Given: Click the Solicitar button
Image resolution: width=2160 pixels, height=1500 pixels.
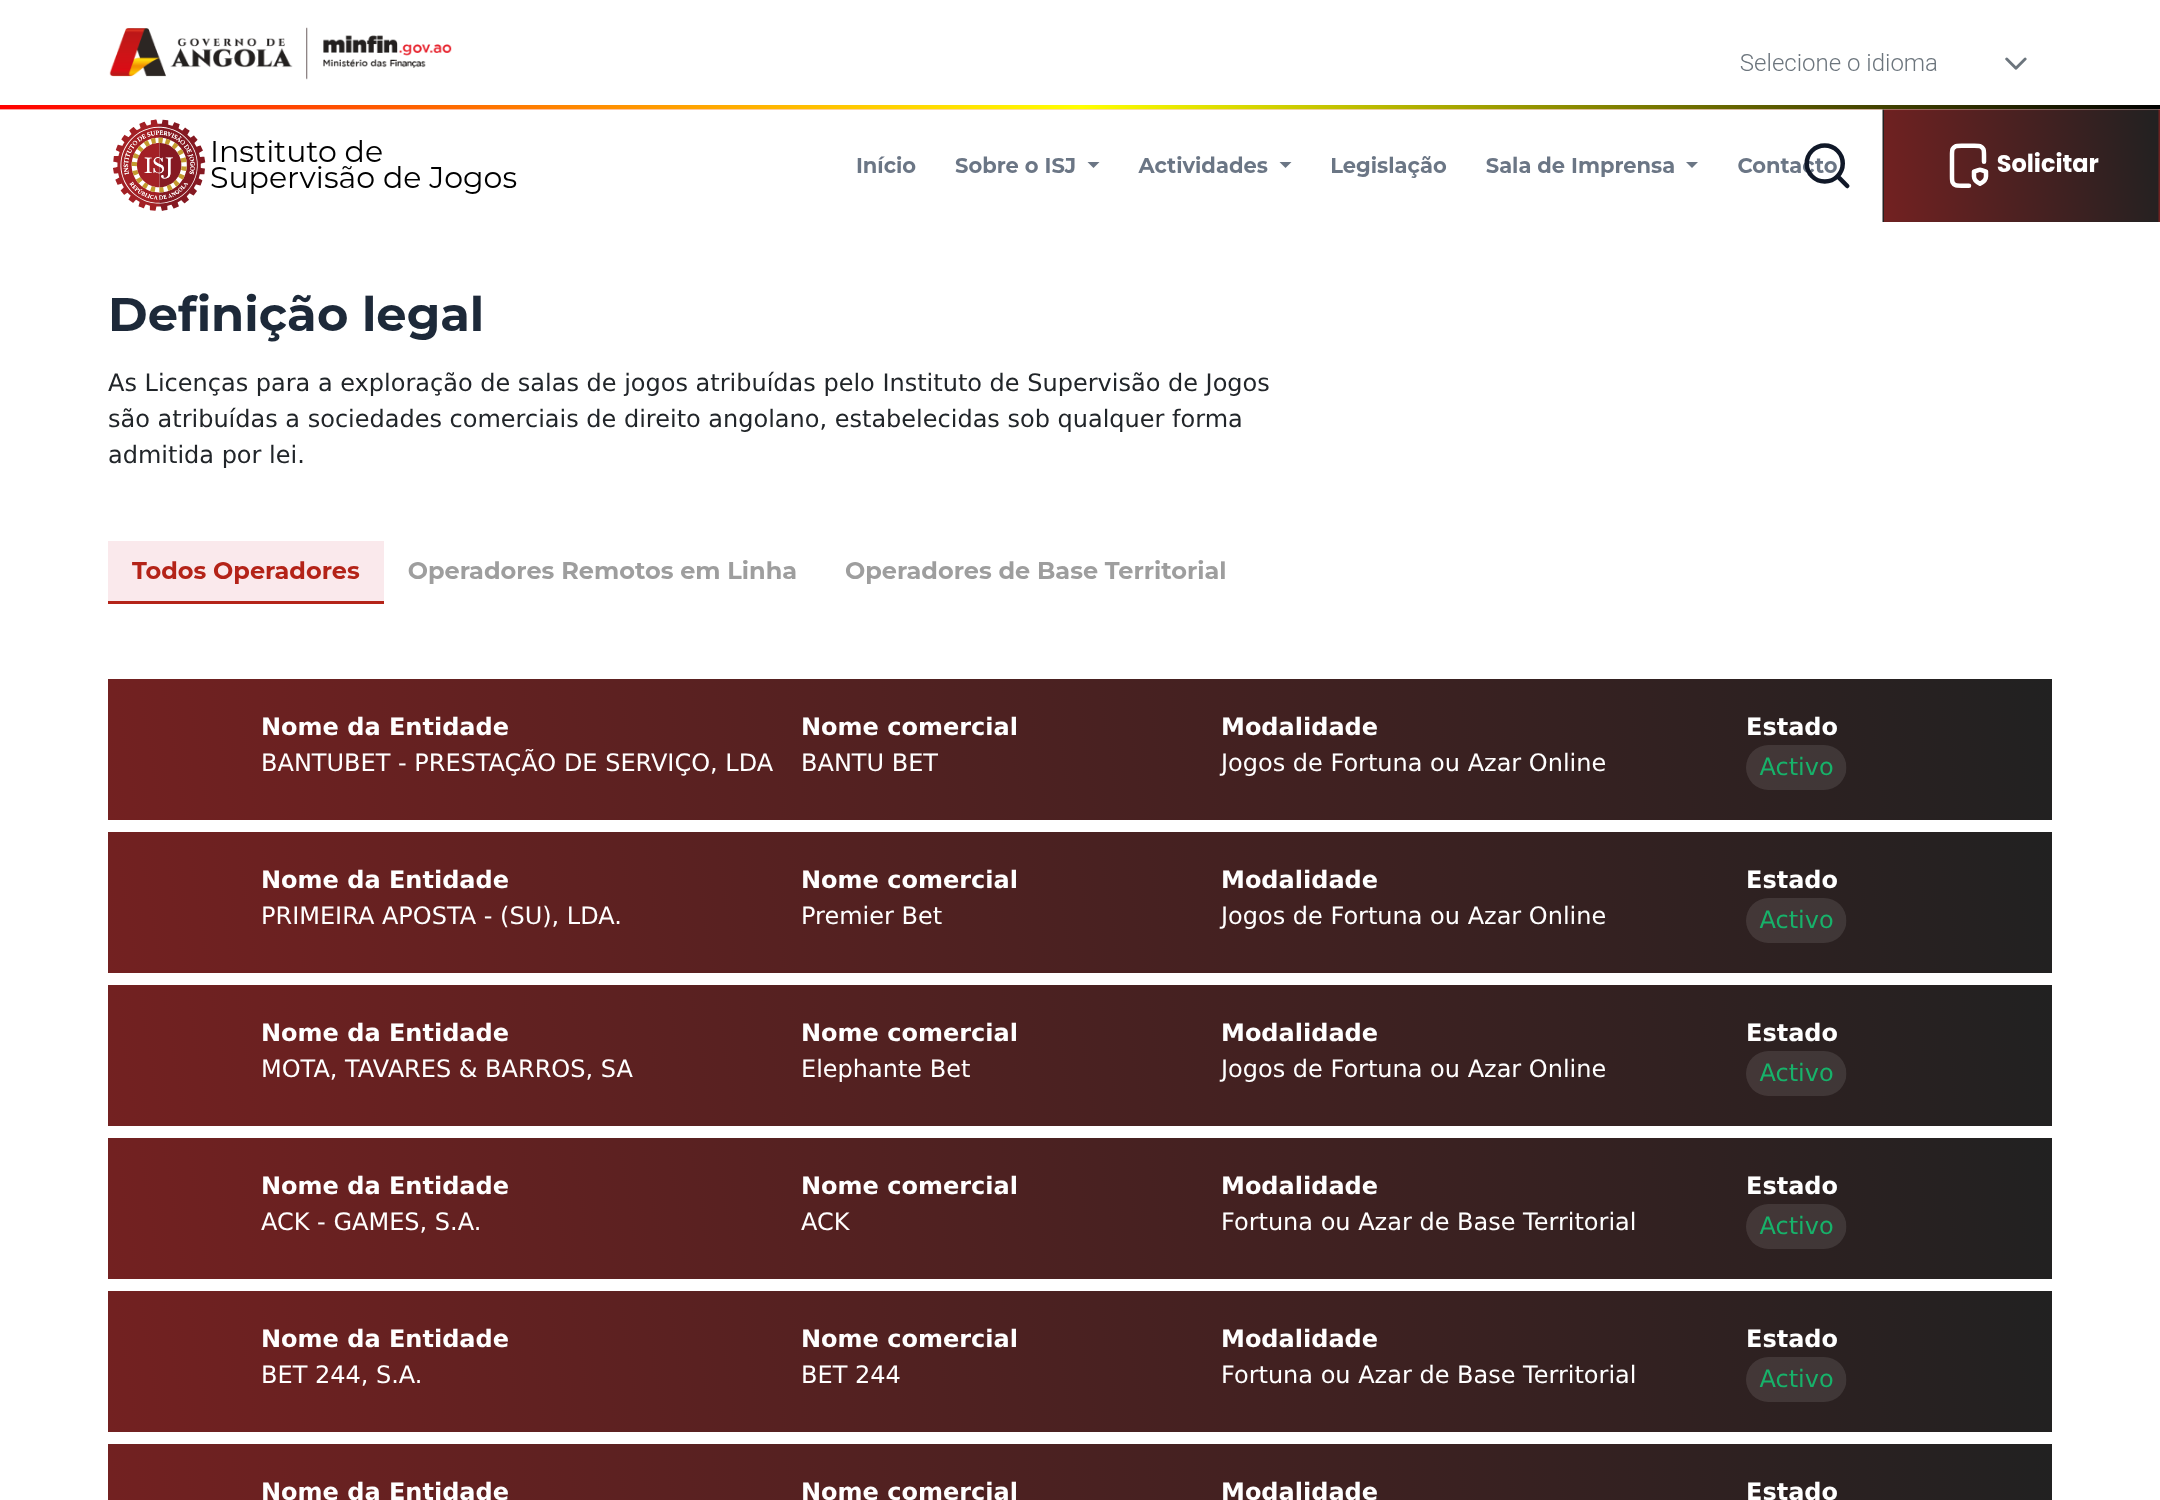Looking at the screenshot, I should tap(2020, 166).
